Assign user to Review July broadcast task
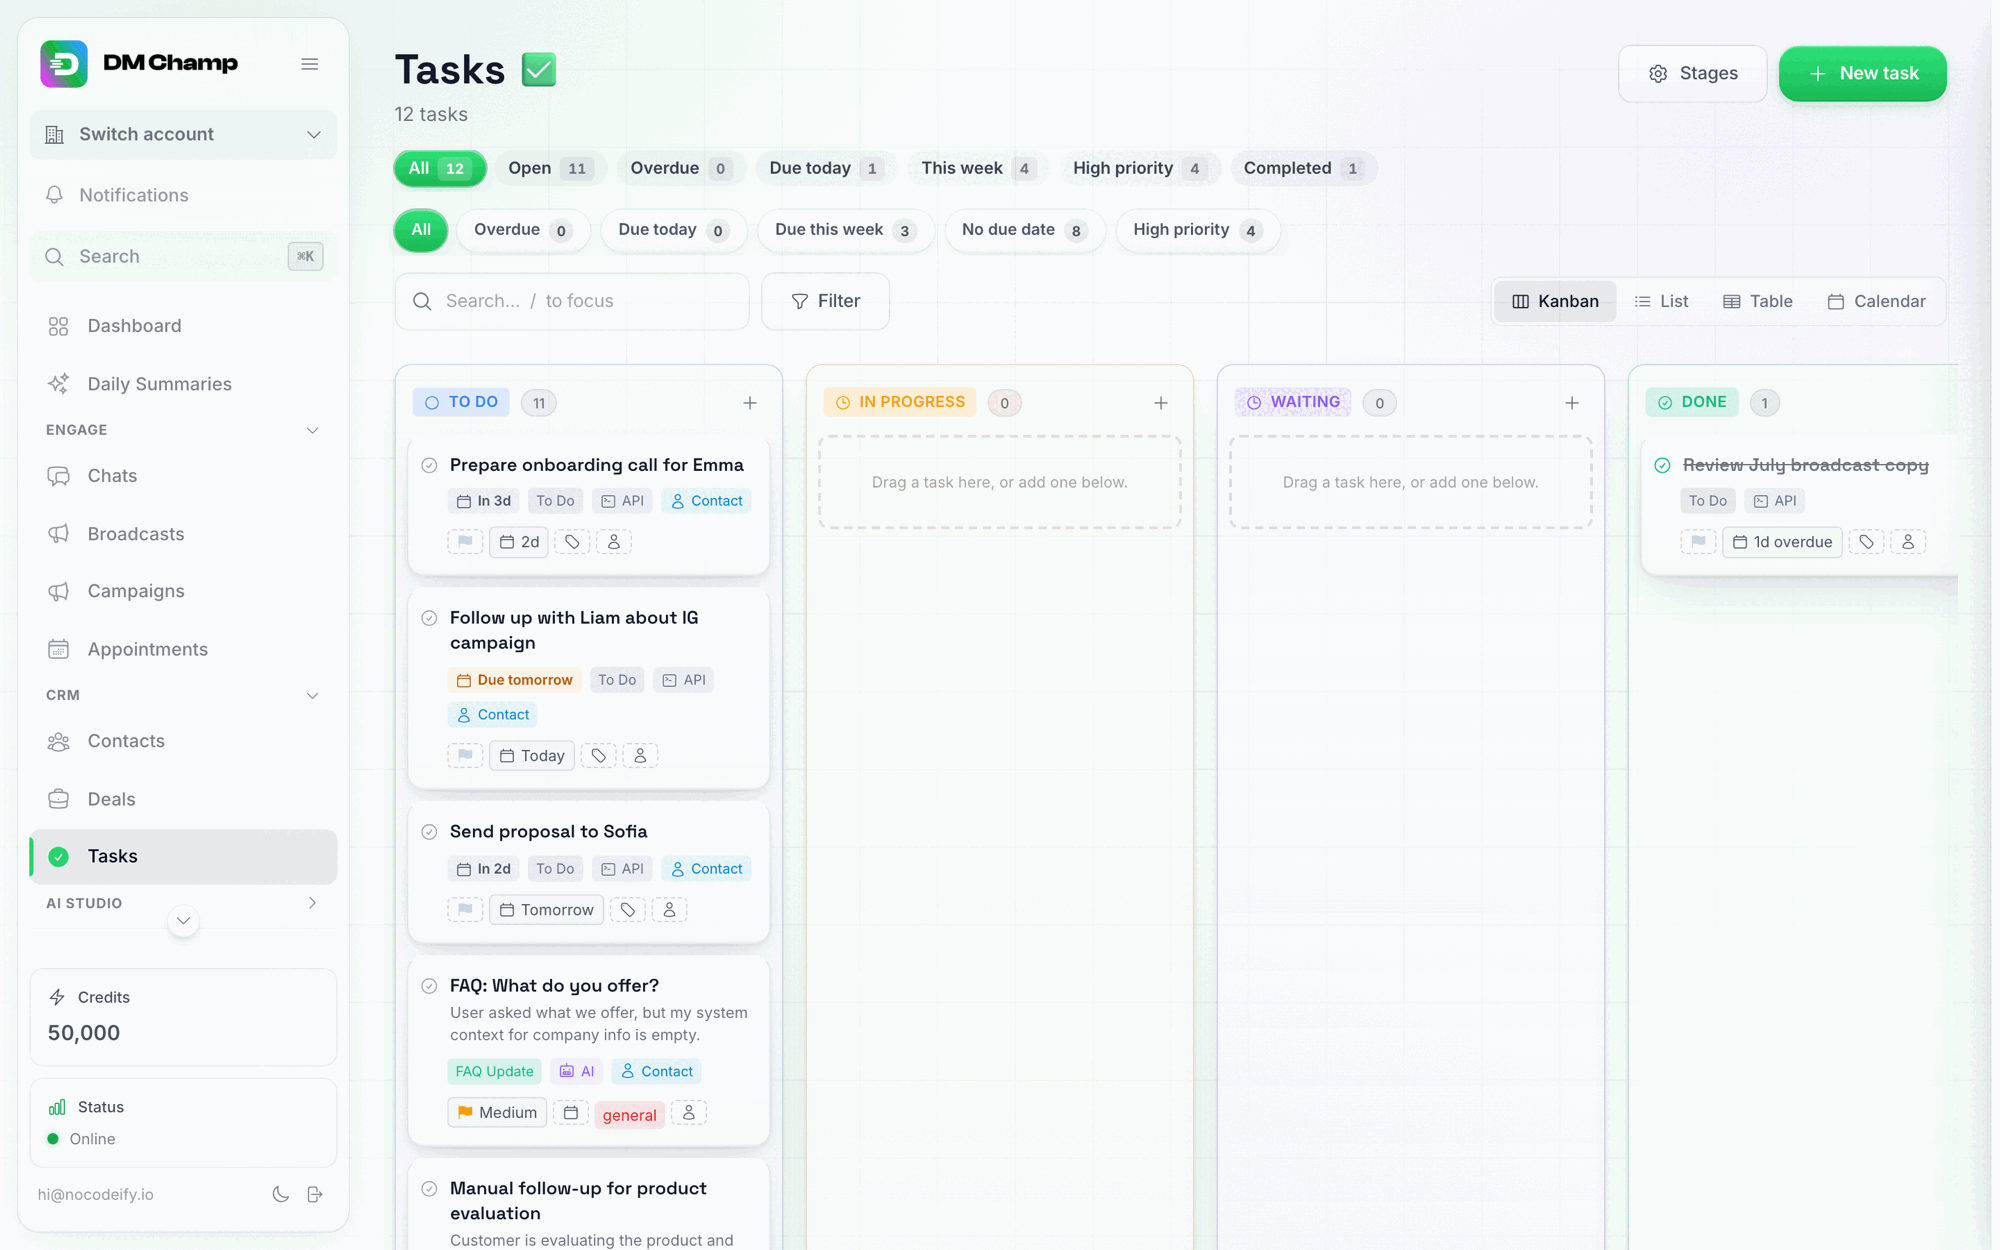The width and height of the screenshot is (2000, 1250). tap(1908, 542)
